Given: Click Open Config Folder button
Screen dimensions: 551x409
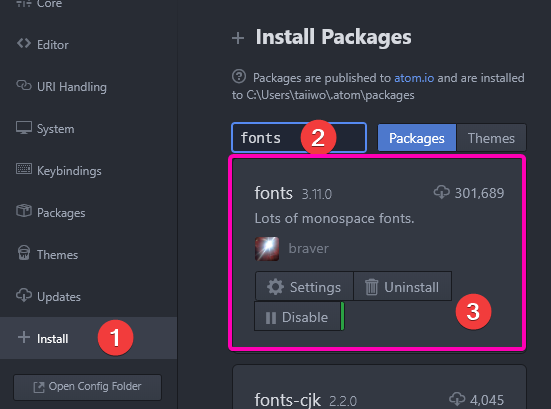Looking at the screenshot, I should click(87, 387).
